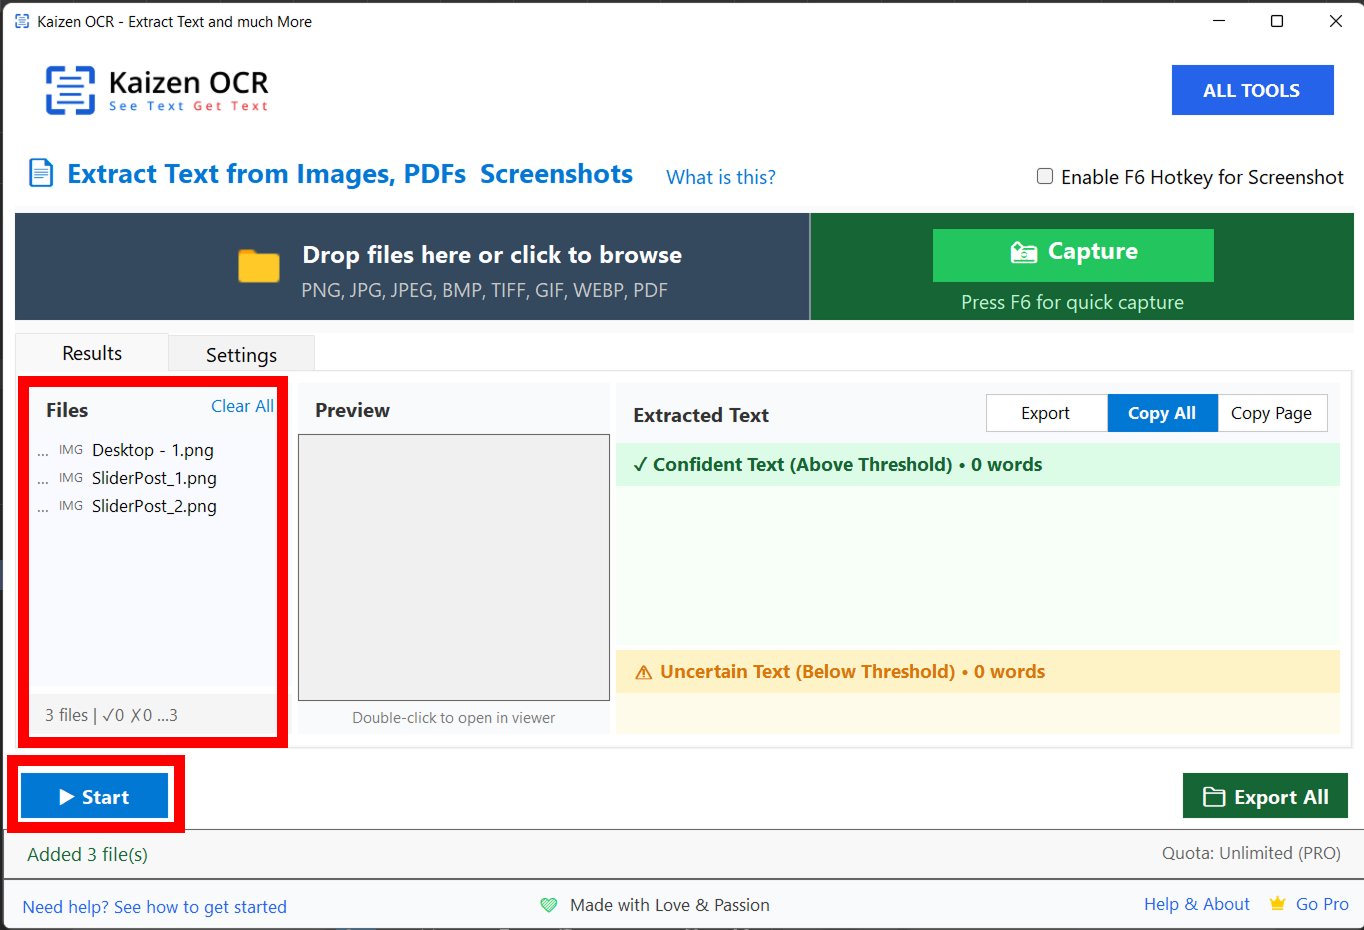Click the Kaizen OCR logo icon
This screenshot has width=1364, height=930.
tap(70, 90)
